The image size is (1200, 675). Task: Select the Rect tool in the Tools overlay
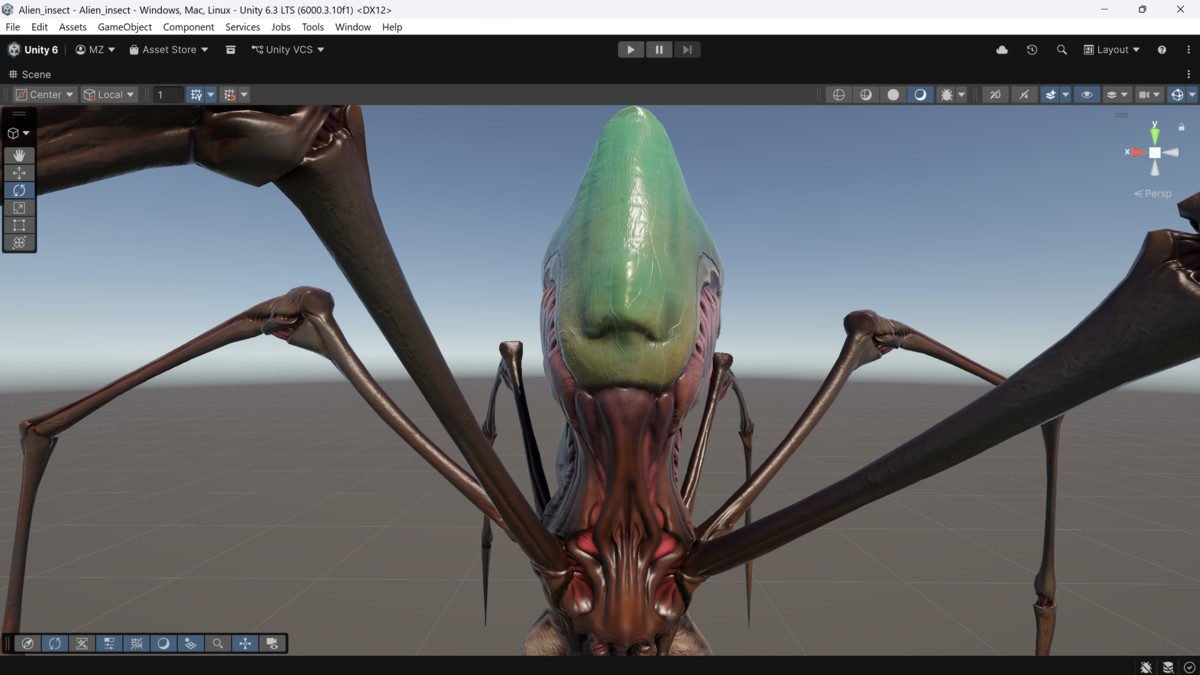(x=19, y=224)
